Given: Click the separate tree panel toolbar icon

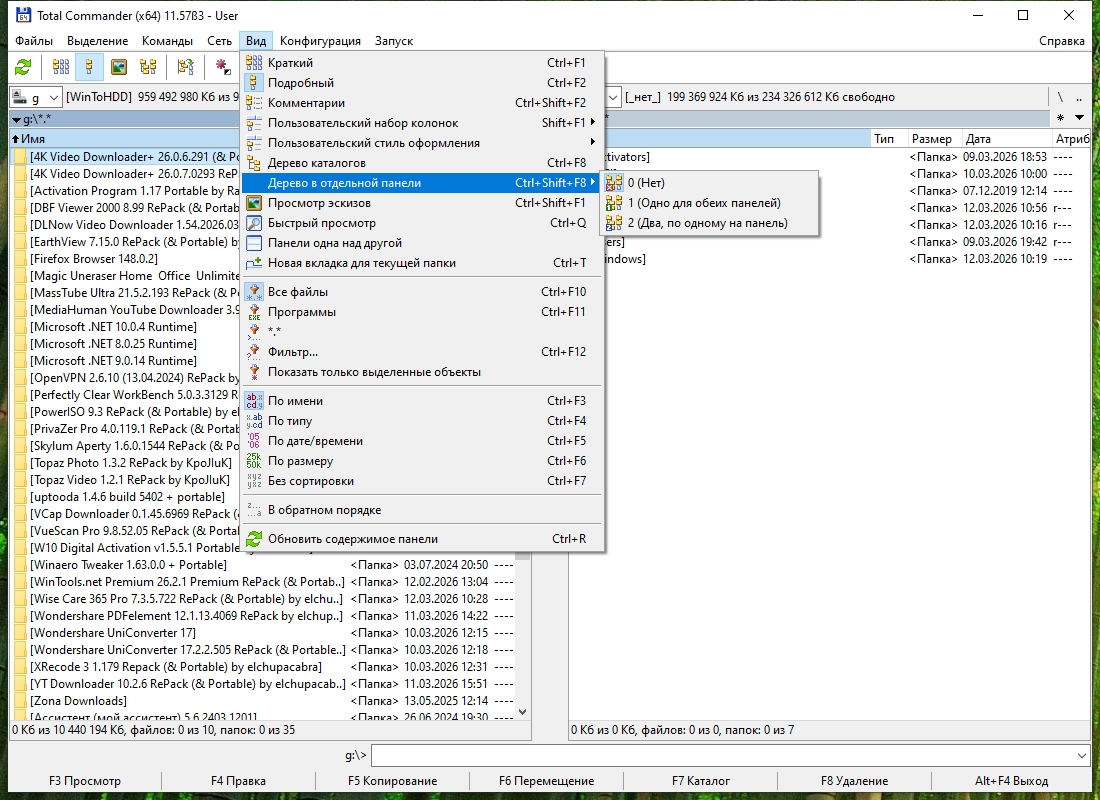Looking at the screenshot, I should point(185,67).
